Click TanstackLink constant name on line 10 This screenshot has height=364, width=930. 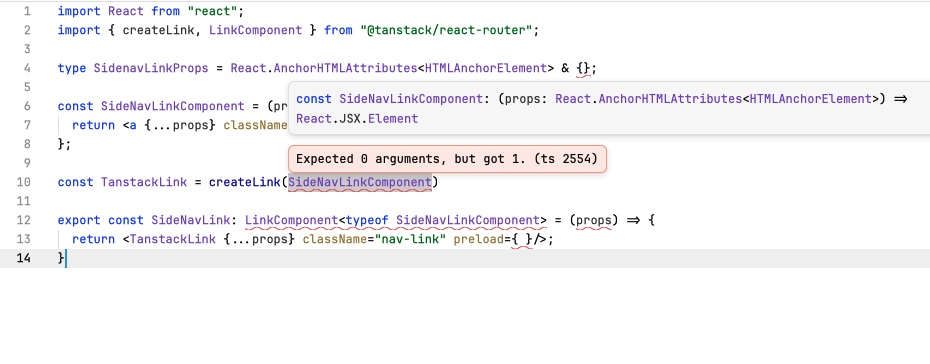[x=144, y=182]
